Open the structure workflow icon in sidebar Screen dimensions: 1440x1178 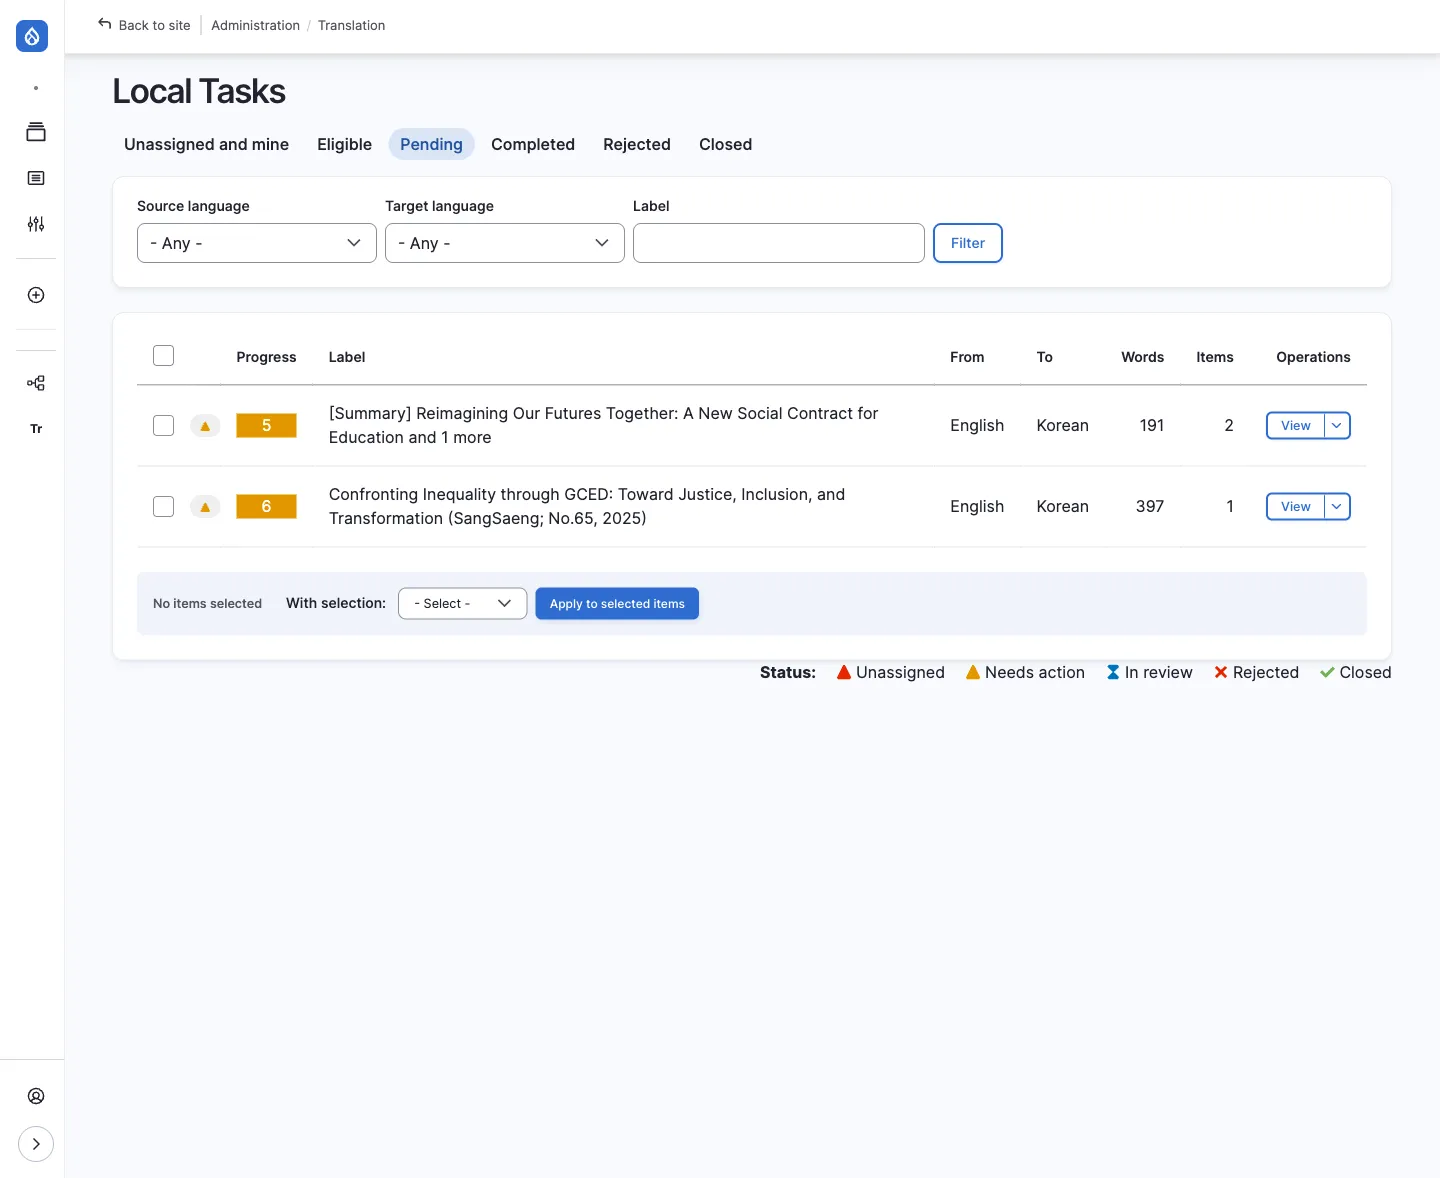click(x=36, y=383)
